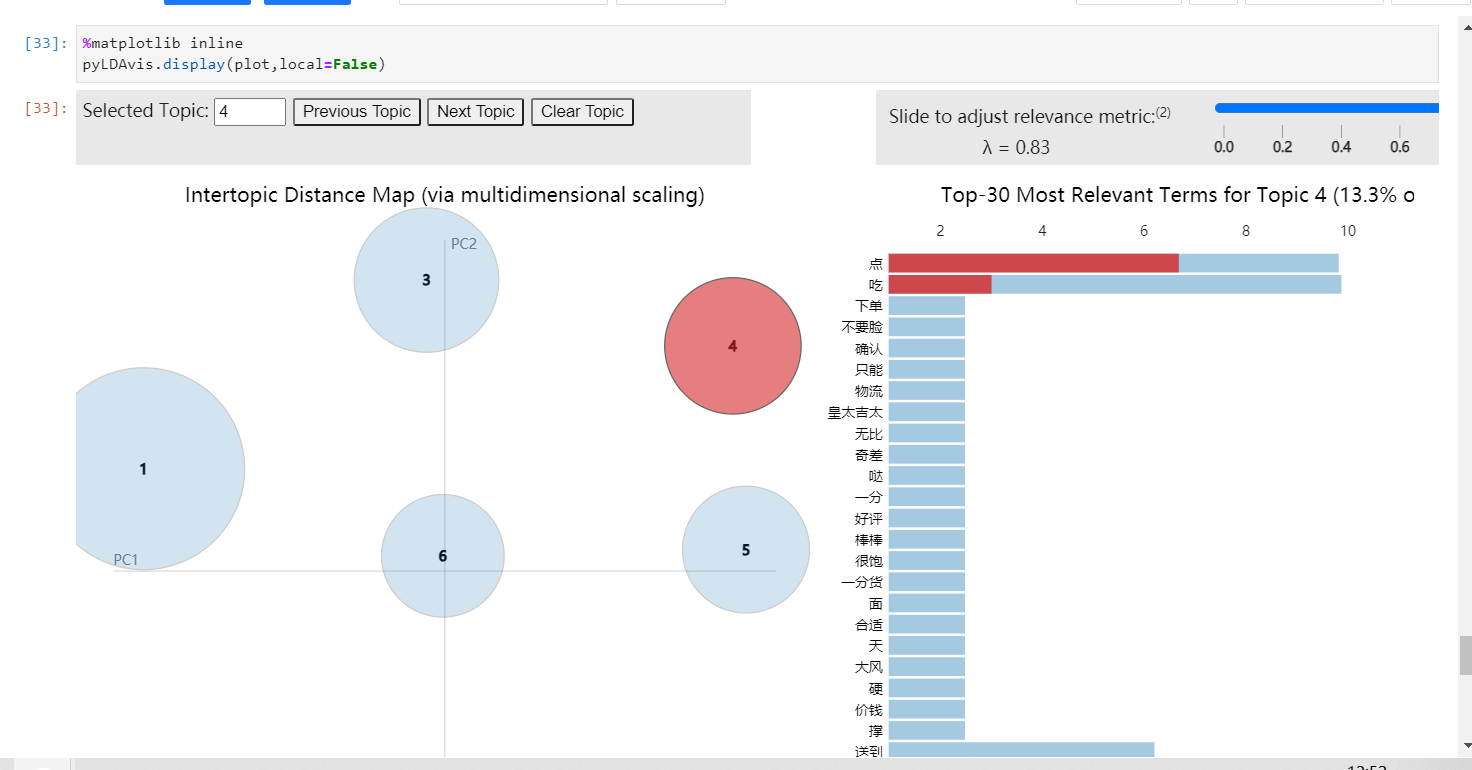Click the Intertopic Distance Map title
Image resolution: width=1472 pixels, height=770 pixels.
(445, 195)
